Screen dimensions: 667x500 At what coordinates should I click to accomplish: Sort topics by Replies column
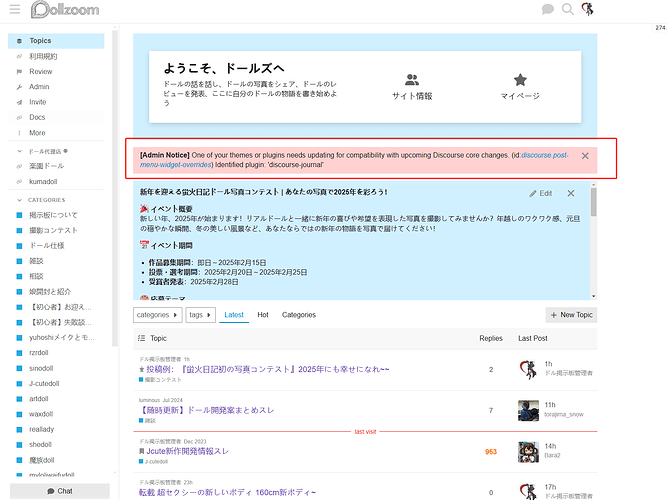click(x=491, y=338)
